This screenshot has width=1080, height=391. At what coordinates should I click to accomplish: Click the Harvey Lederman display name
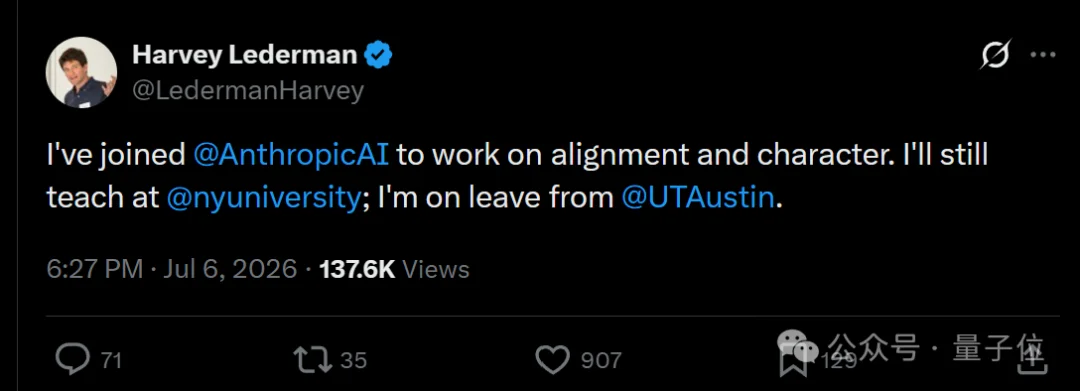[245, 55]
